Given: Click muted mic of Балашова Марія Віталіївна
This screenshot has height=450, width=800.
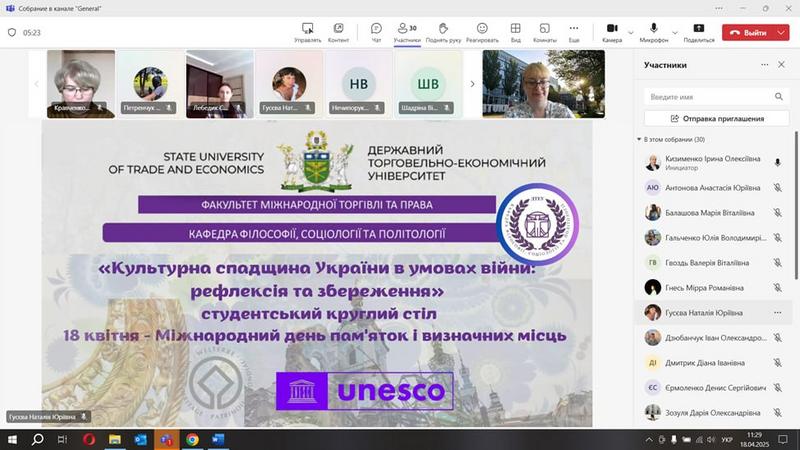Looking at the screenshot, I should 778,213.
